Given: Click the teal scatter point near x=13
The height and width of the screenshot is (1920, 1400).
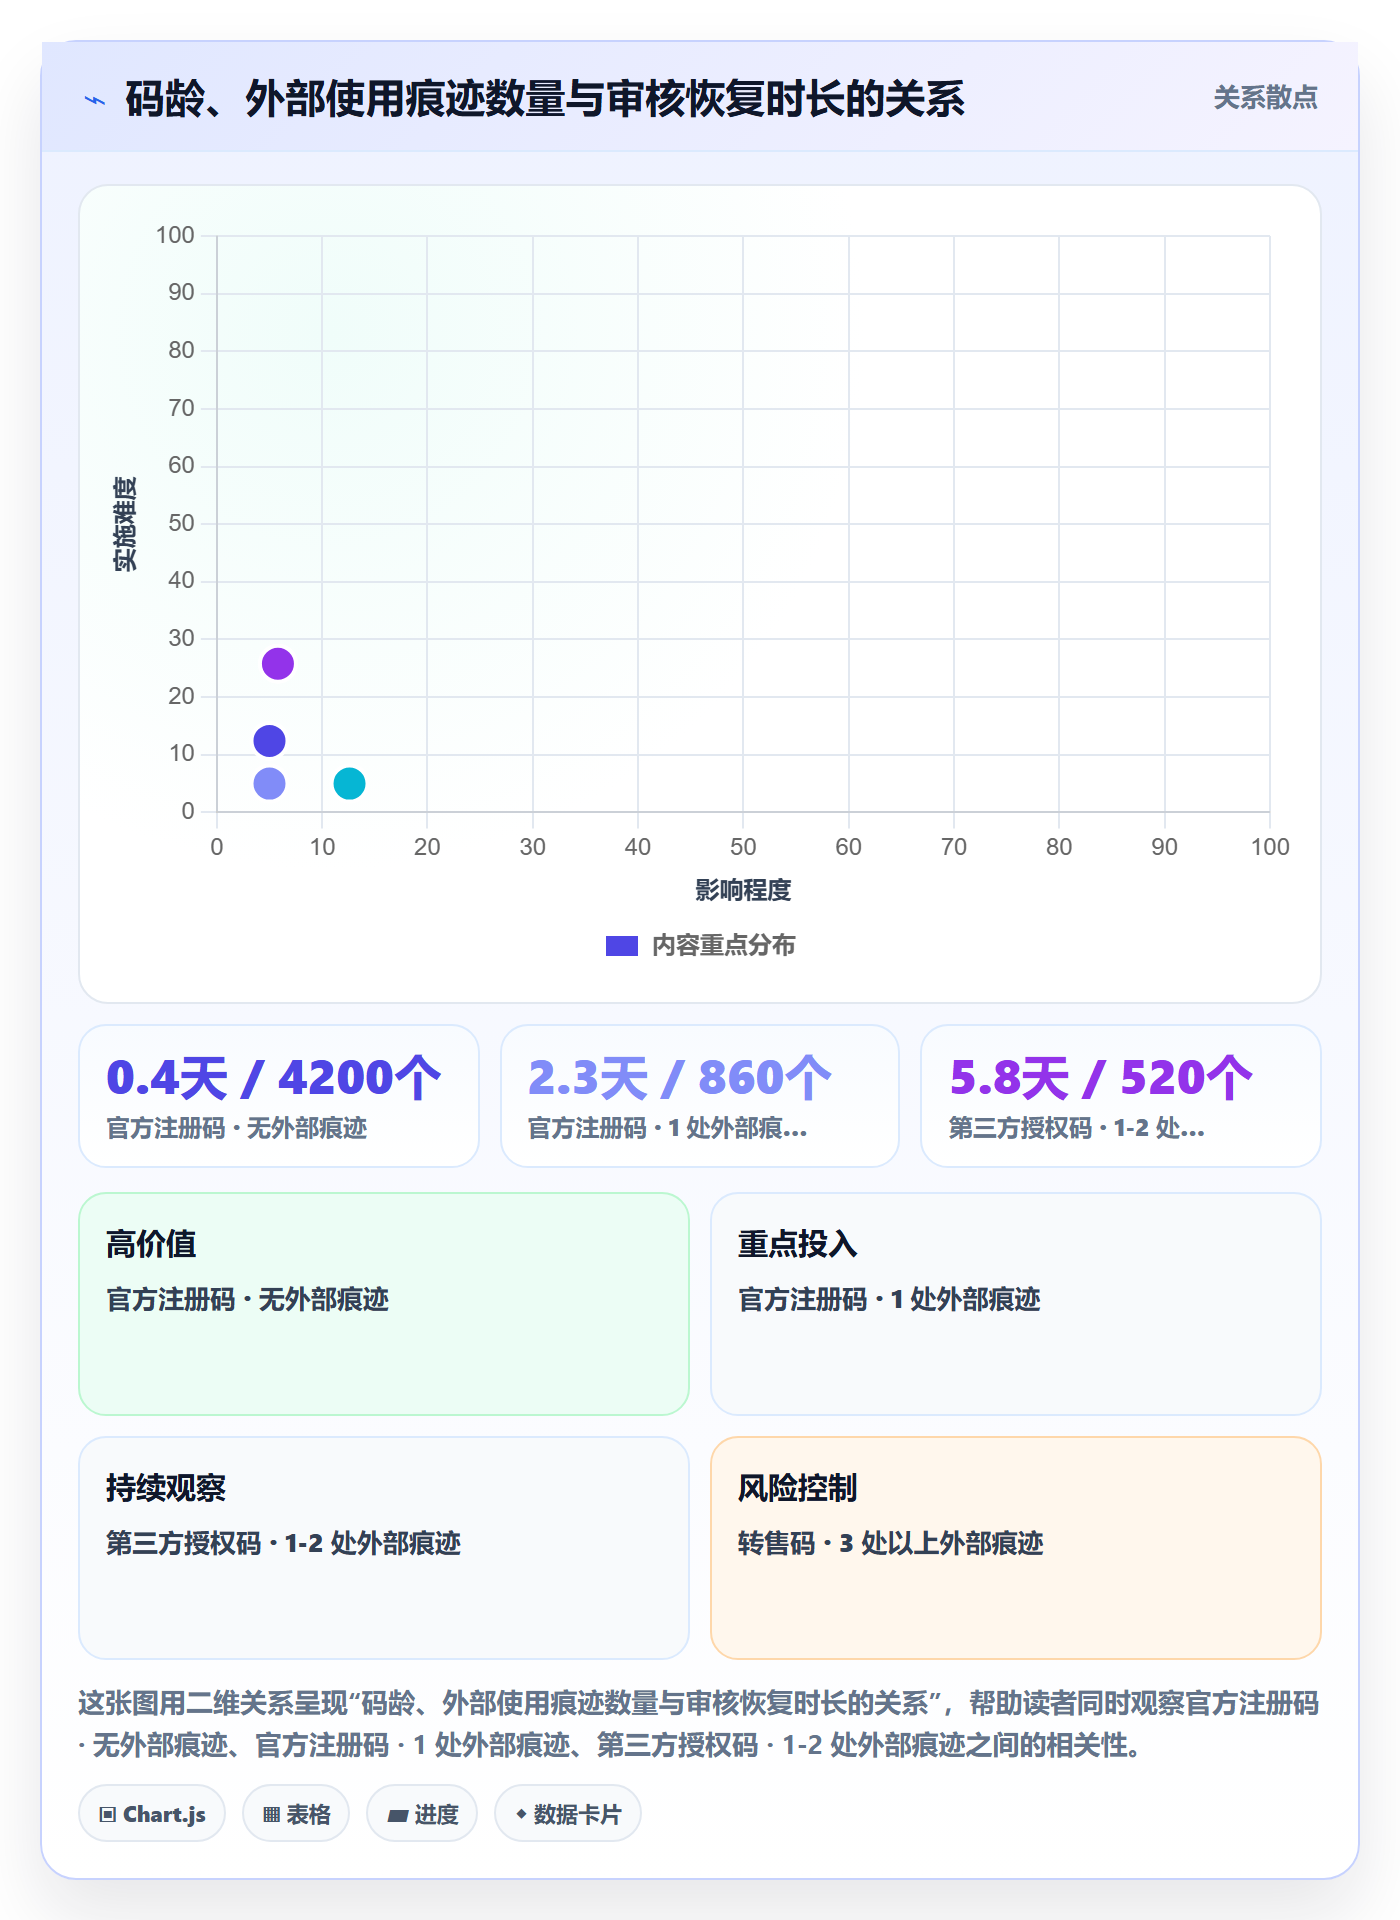Looking at the screenshot, I should point(349,783).
